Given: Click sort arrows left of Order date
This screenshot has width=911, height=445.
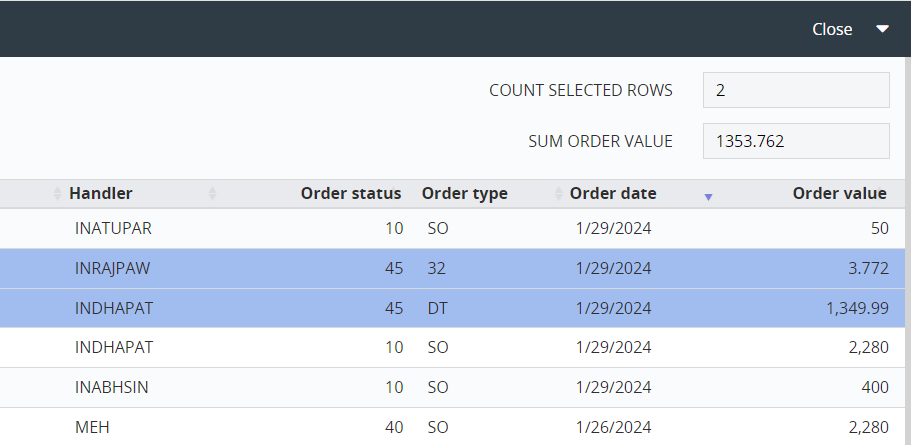Looking at the screenshot, I should click(x=558, y=193).
